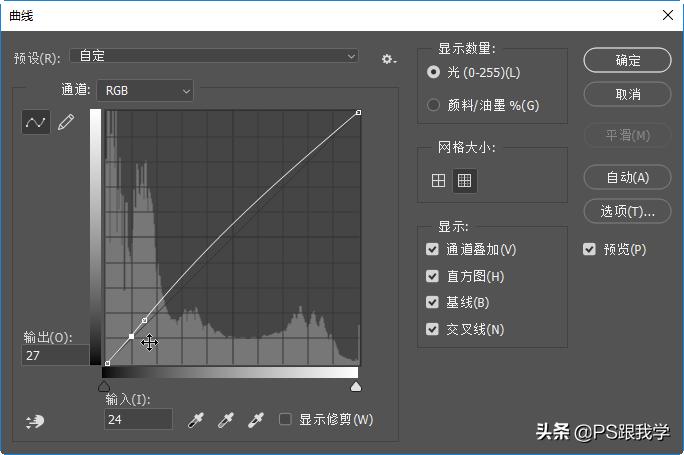684x455 pixels.
Task: Pick the gray point eyedropper
Action: tap(226, 420)
